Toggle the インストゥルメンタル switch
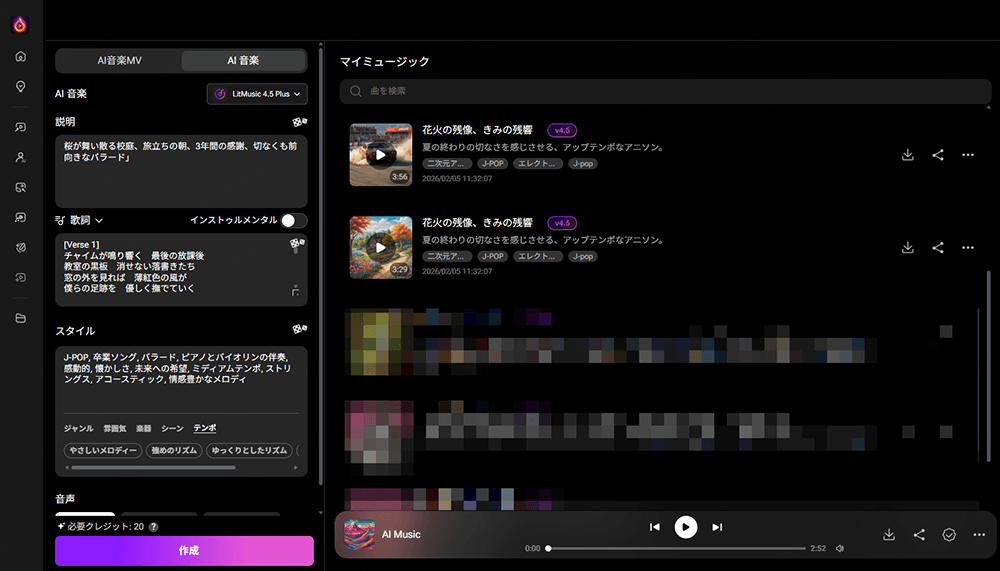 tap(294, 220)
